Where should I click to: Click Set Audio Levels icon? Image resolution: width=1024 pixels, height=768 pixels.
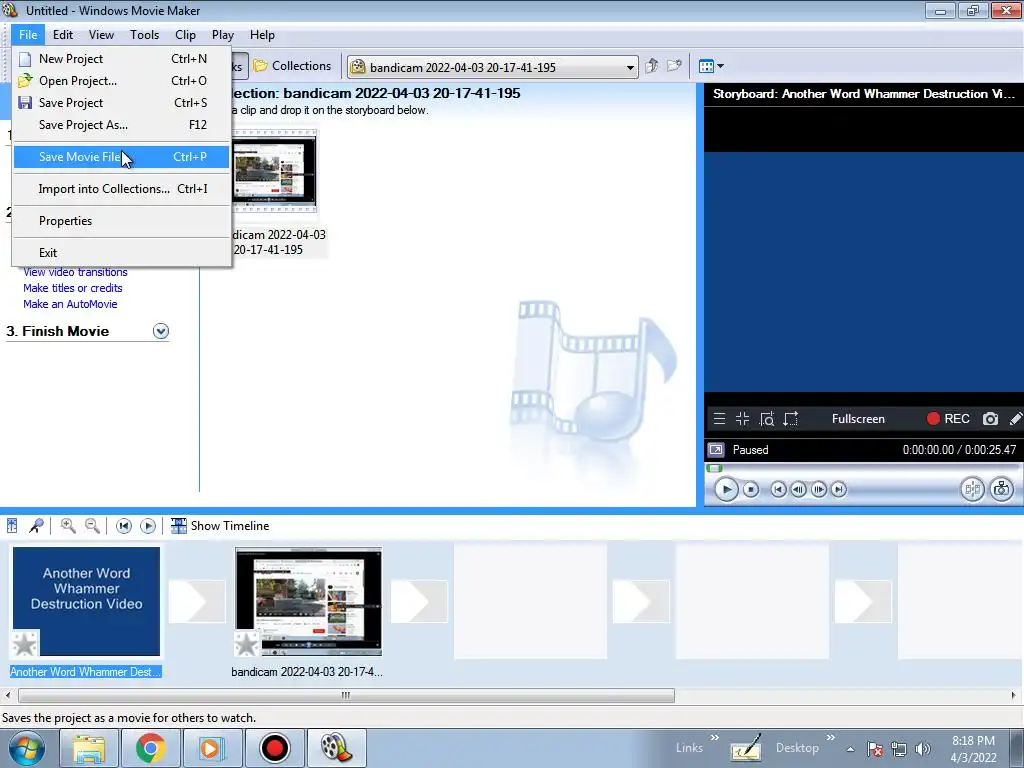[12, 526]
